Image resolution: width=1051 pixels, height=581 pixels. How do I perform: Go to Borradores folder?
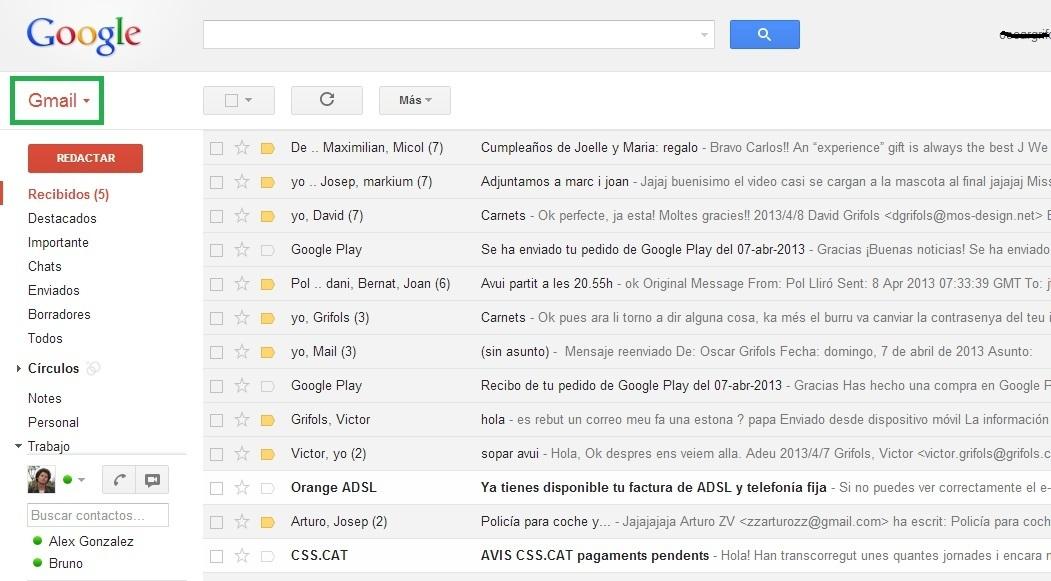[x=59, y=314]
